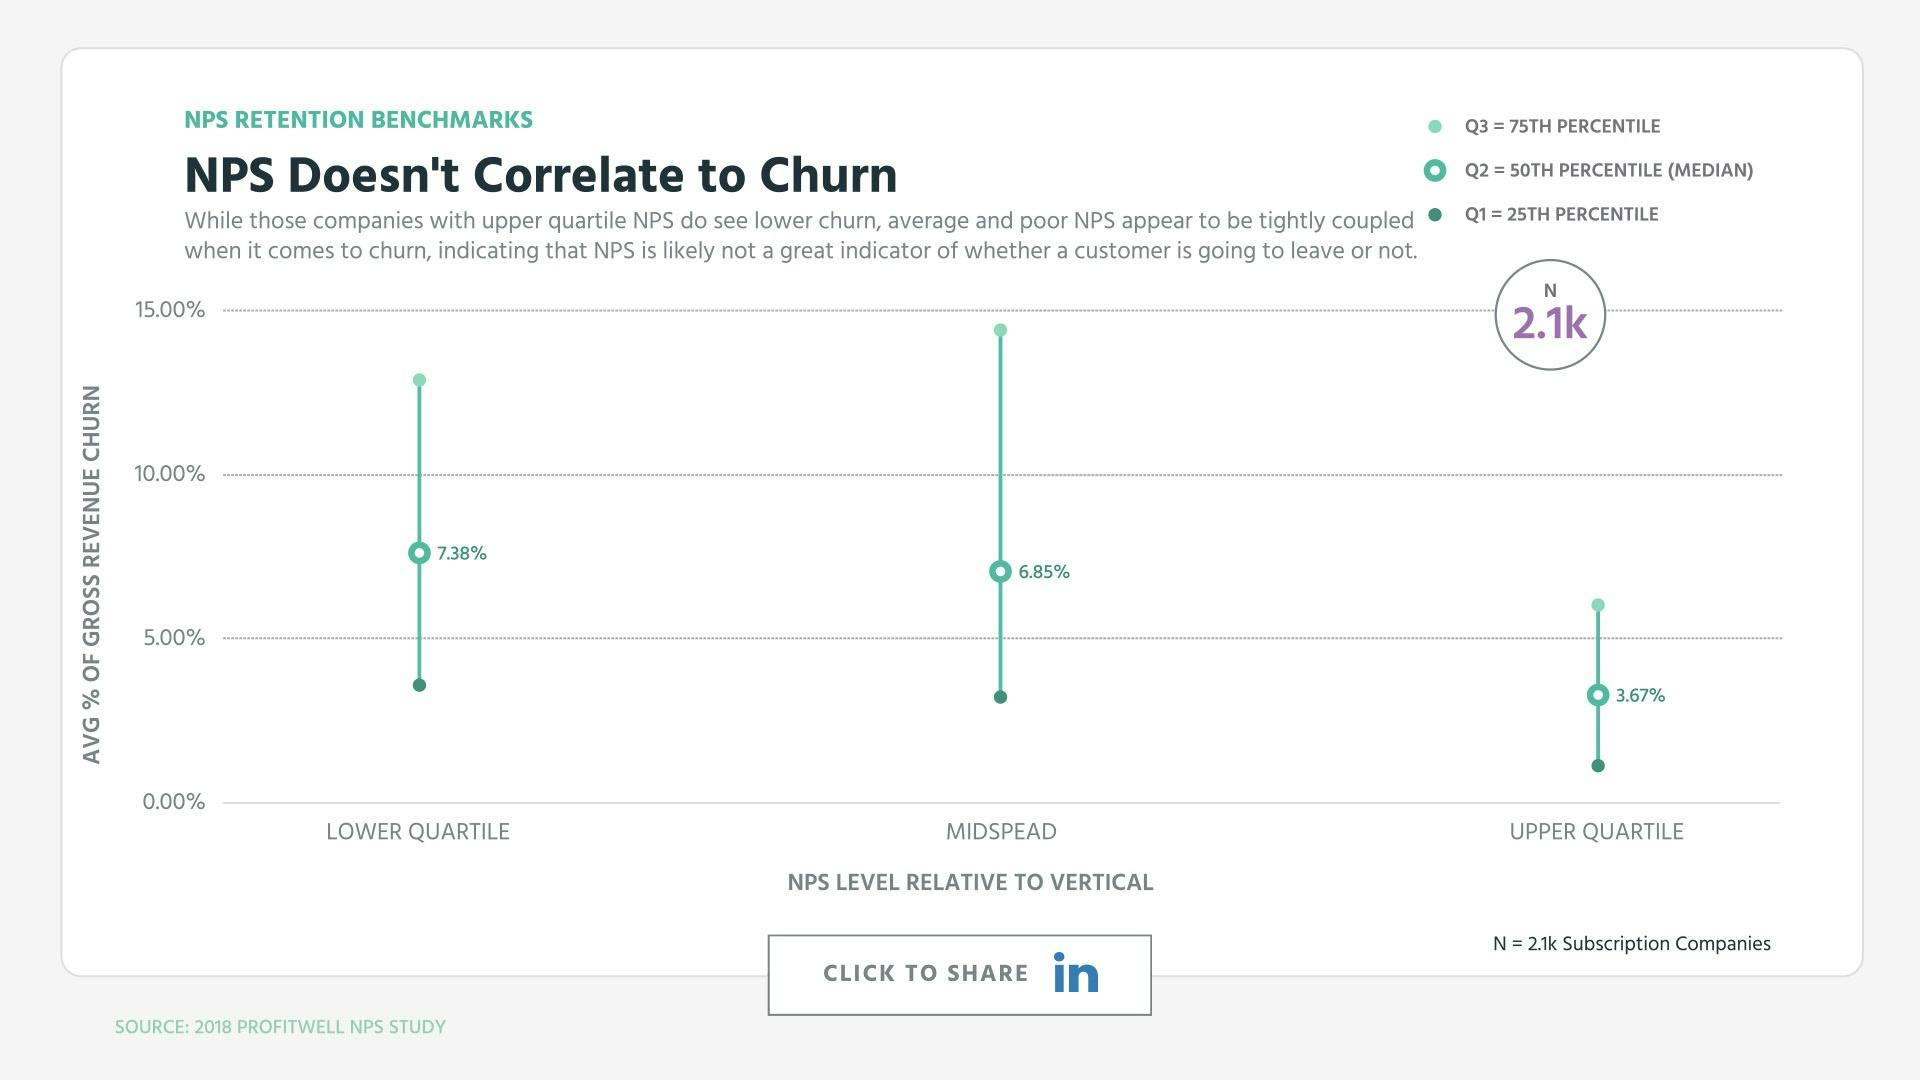
Task: Click the N 2.1k sample size badge
Action: pyautogui.click(x=1549, y=313)
